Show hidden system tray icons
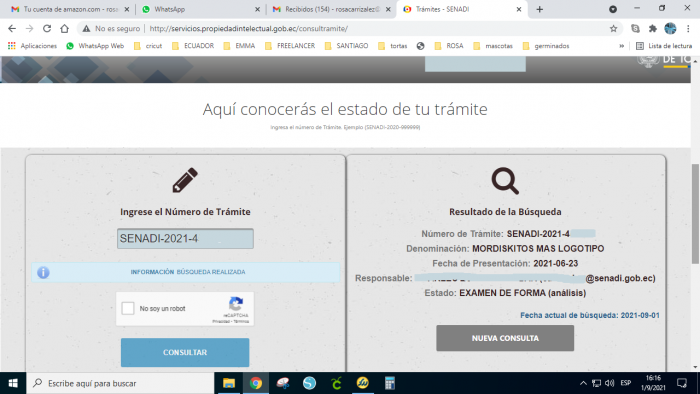The image size is (700, 394). (x=583, y=383)
